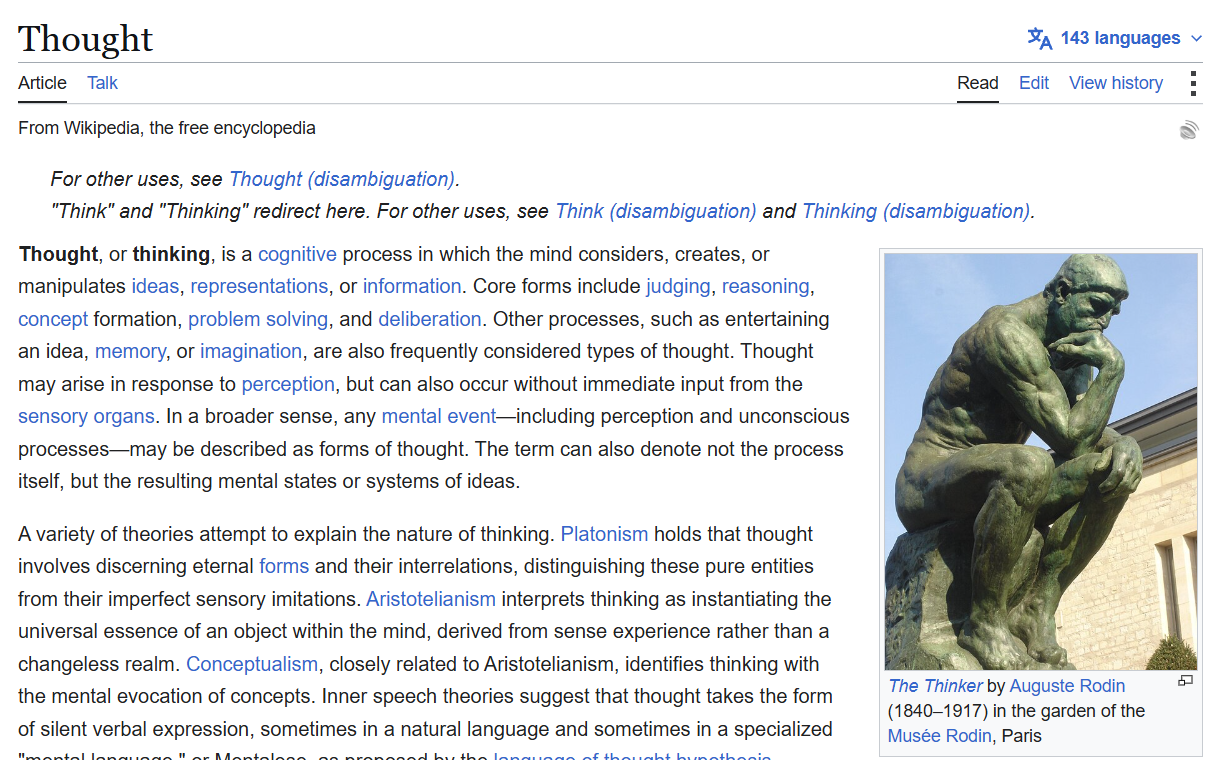
Task: Open The Thinker caption link
Action: tap(935, 686)
